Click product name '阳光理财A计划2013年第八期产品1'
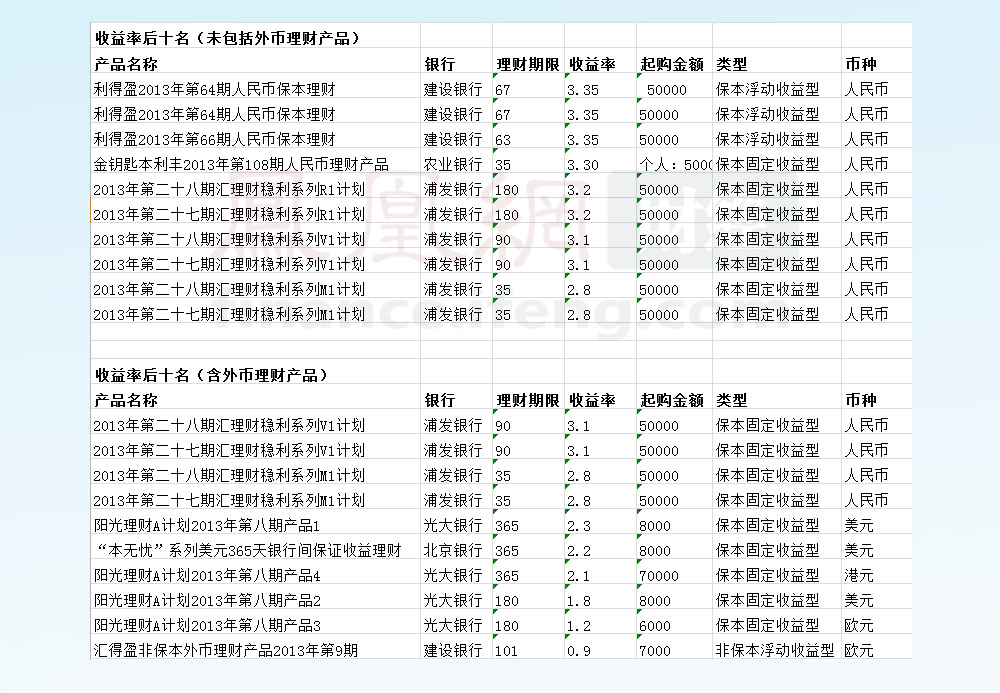The width and height of the screenshot is (1000, 693). click(207, 525)
